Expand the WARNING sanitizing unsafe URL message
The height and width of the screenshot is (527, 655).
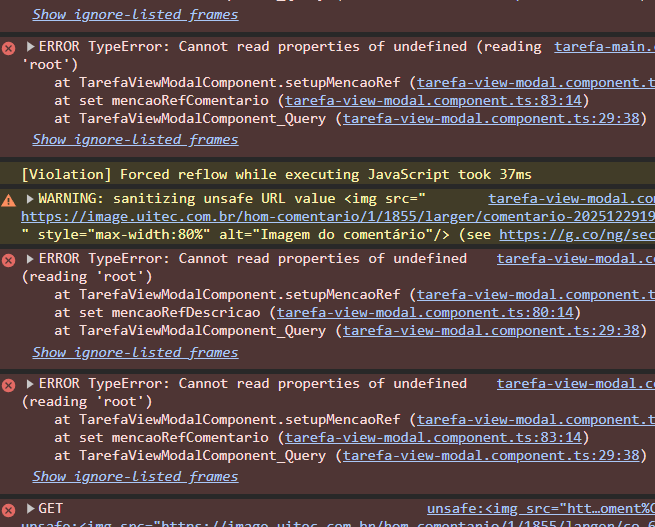click(30, 199)
